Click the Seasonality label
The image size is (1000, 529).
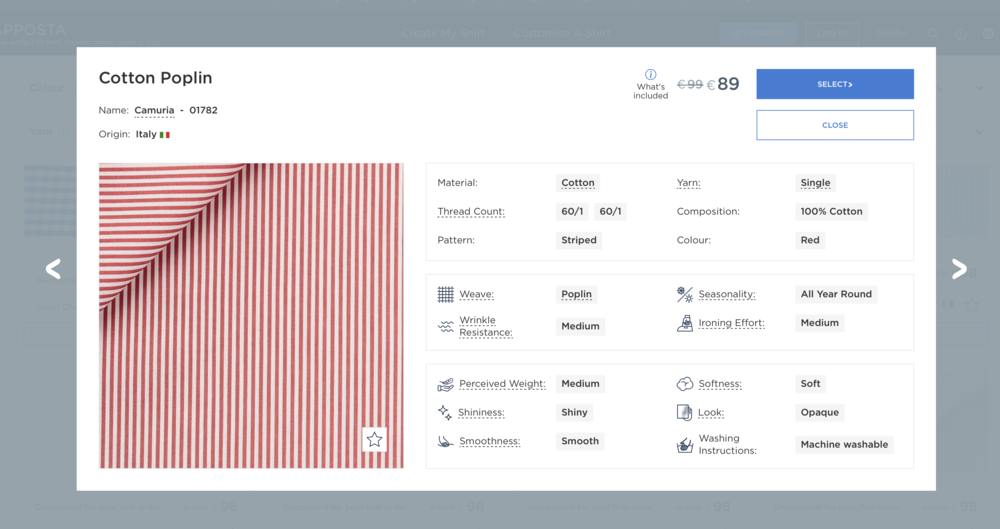tap(726, 294)
